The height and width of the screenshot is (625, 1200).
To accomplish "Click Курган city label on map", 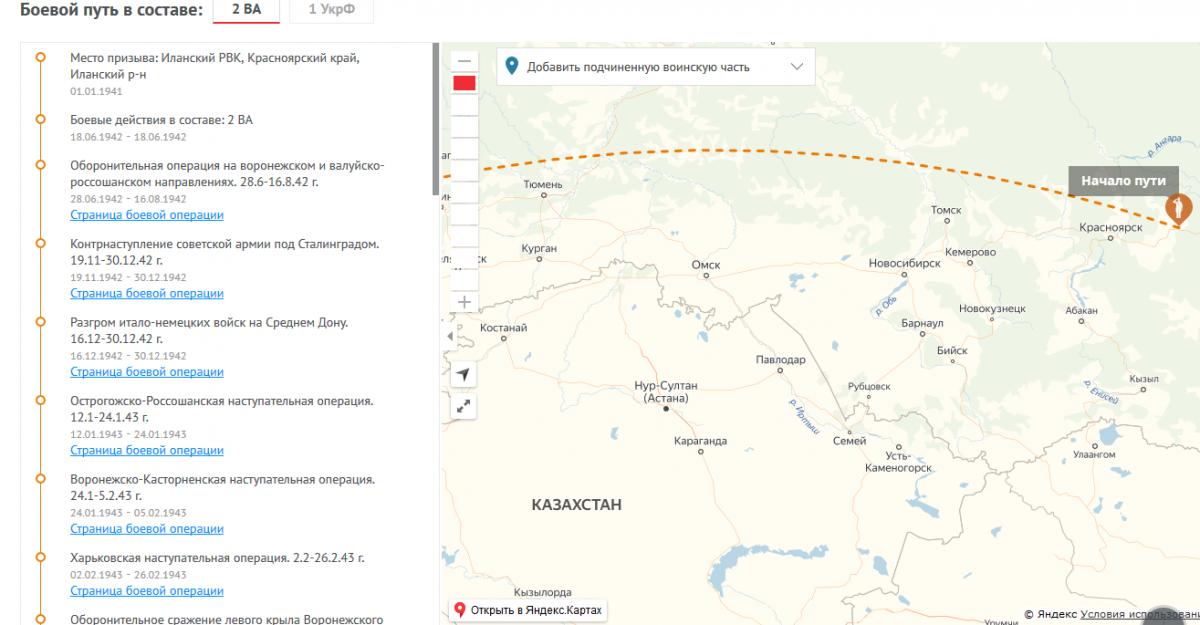I will (538, 247).
